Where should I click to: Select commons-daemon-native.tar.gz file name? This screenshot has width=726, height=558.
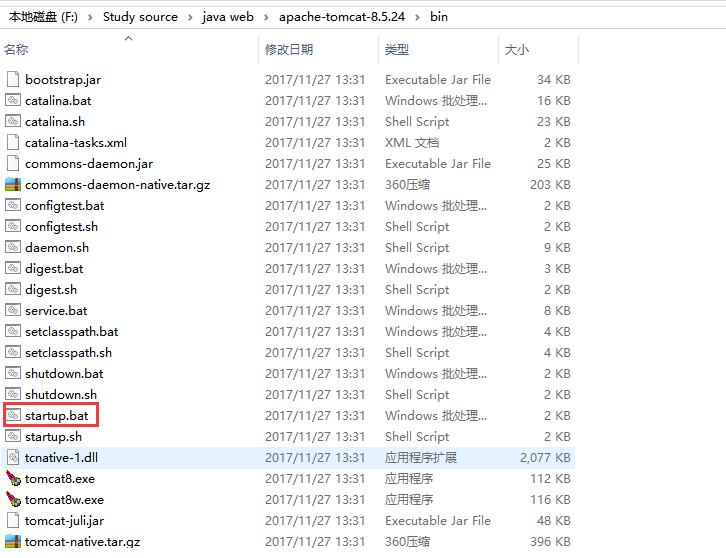pyautogui.click(x=118, y=185)
